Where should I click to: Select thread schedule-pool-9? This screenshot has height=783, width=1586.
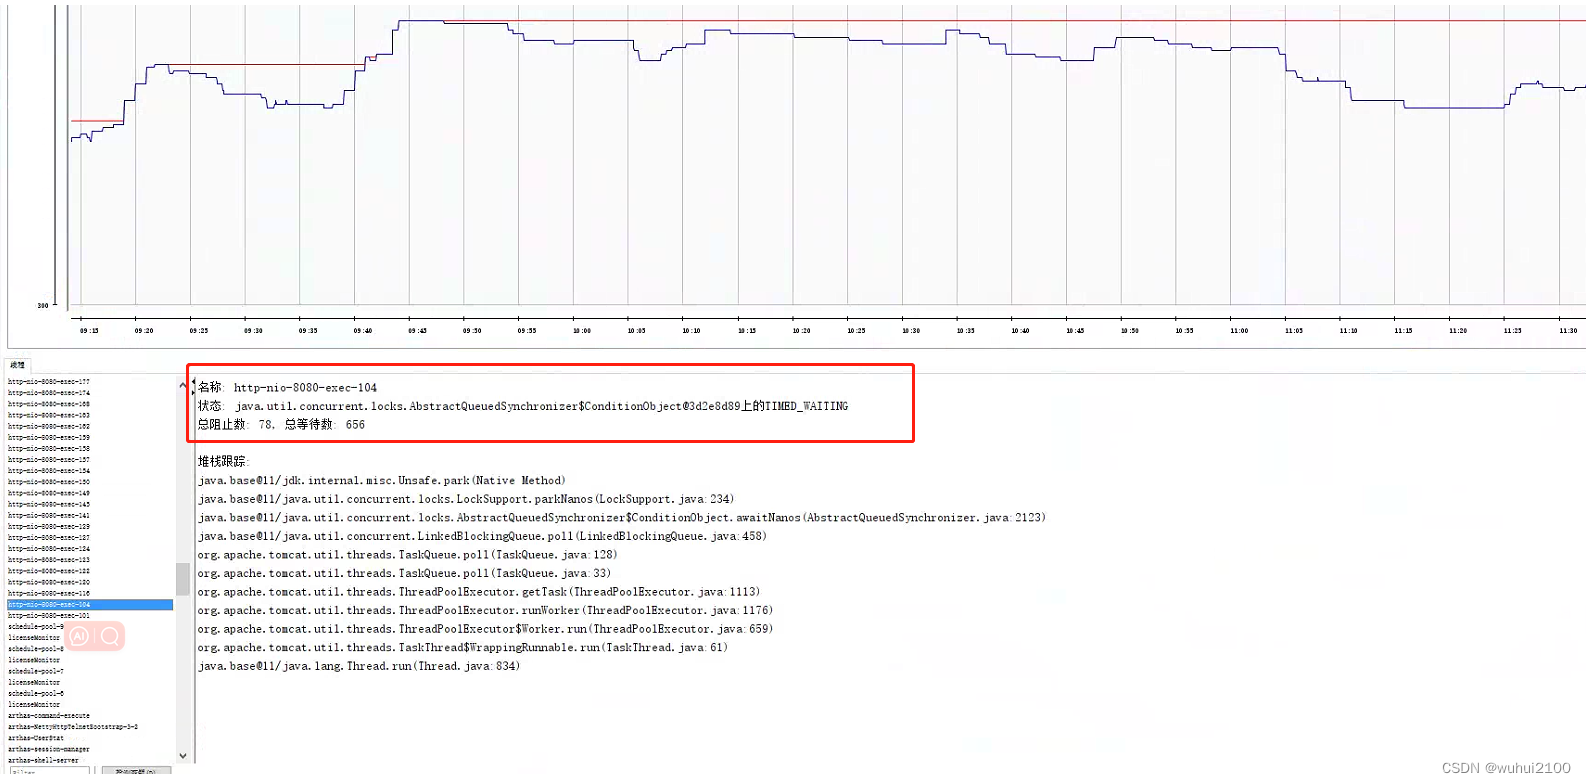(36, 626)
